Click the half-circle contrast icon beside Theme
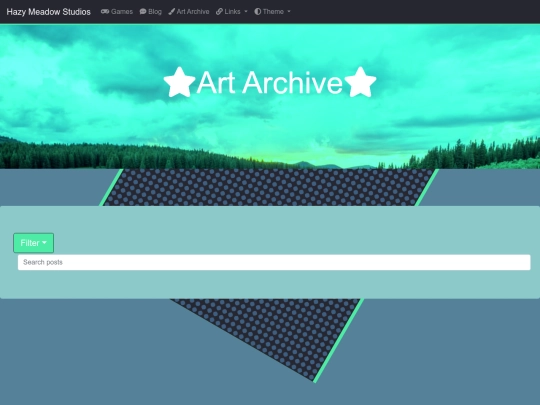The image size is (540, 405). 258,12
